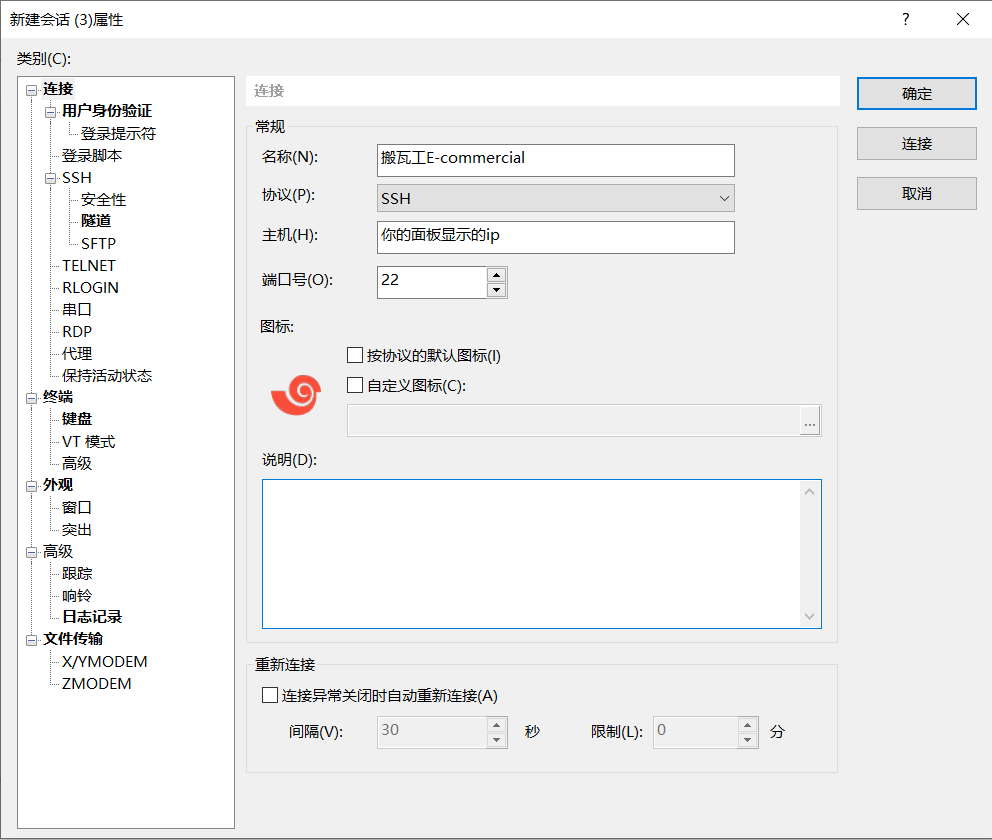The height and width of the screenshot is (840, 992).
Task: Increase port number with up arrow
Action: point(496,275)
